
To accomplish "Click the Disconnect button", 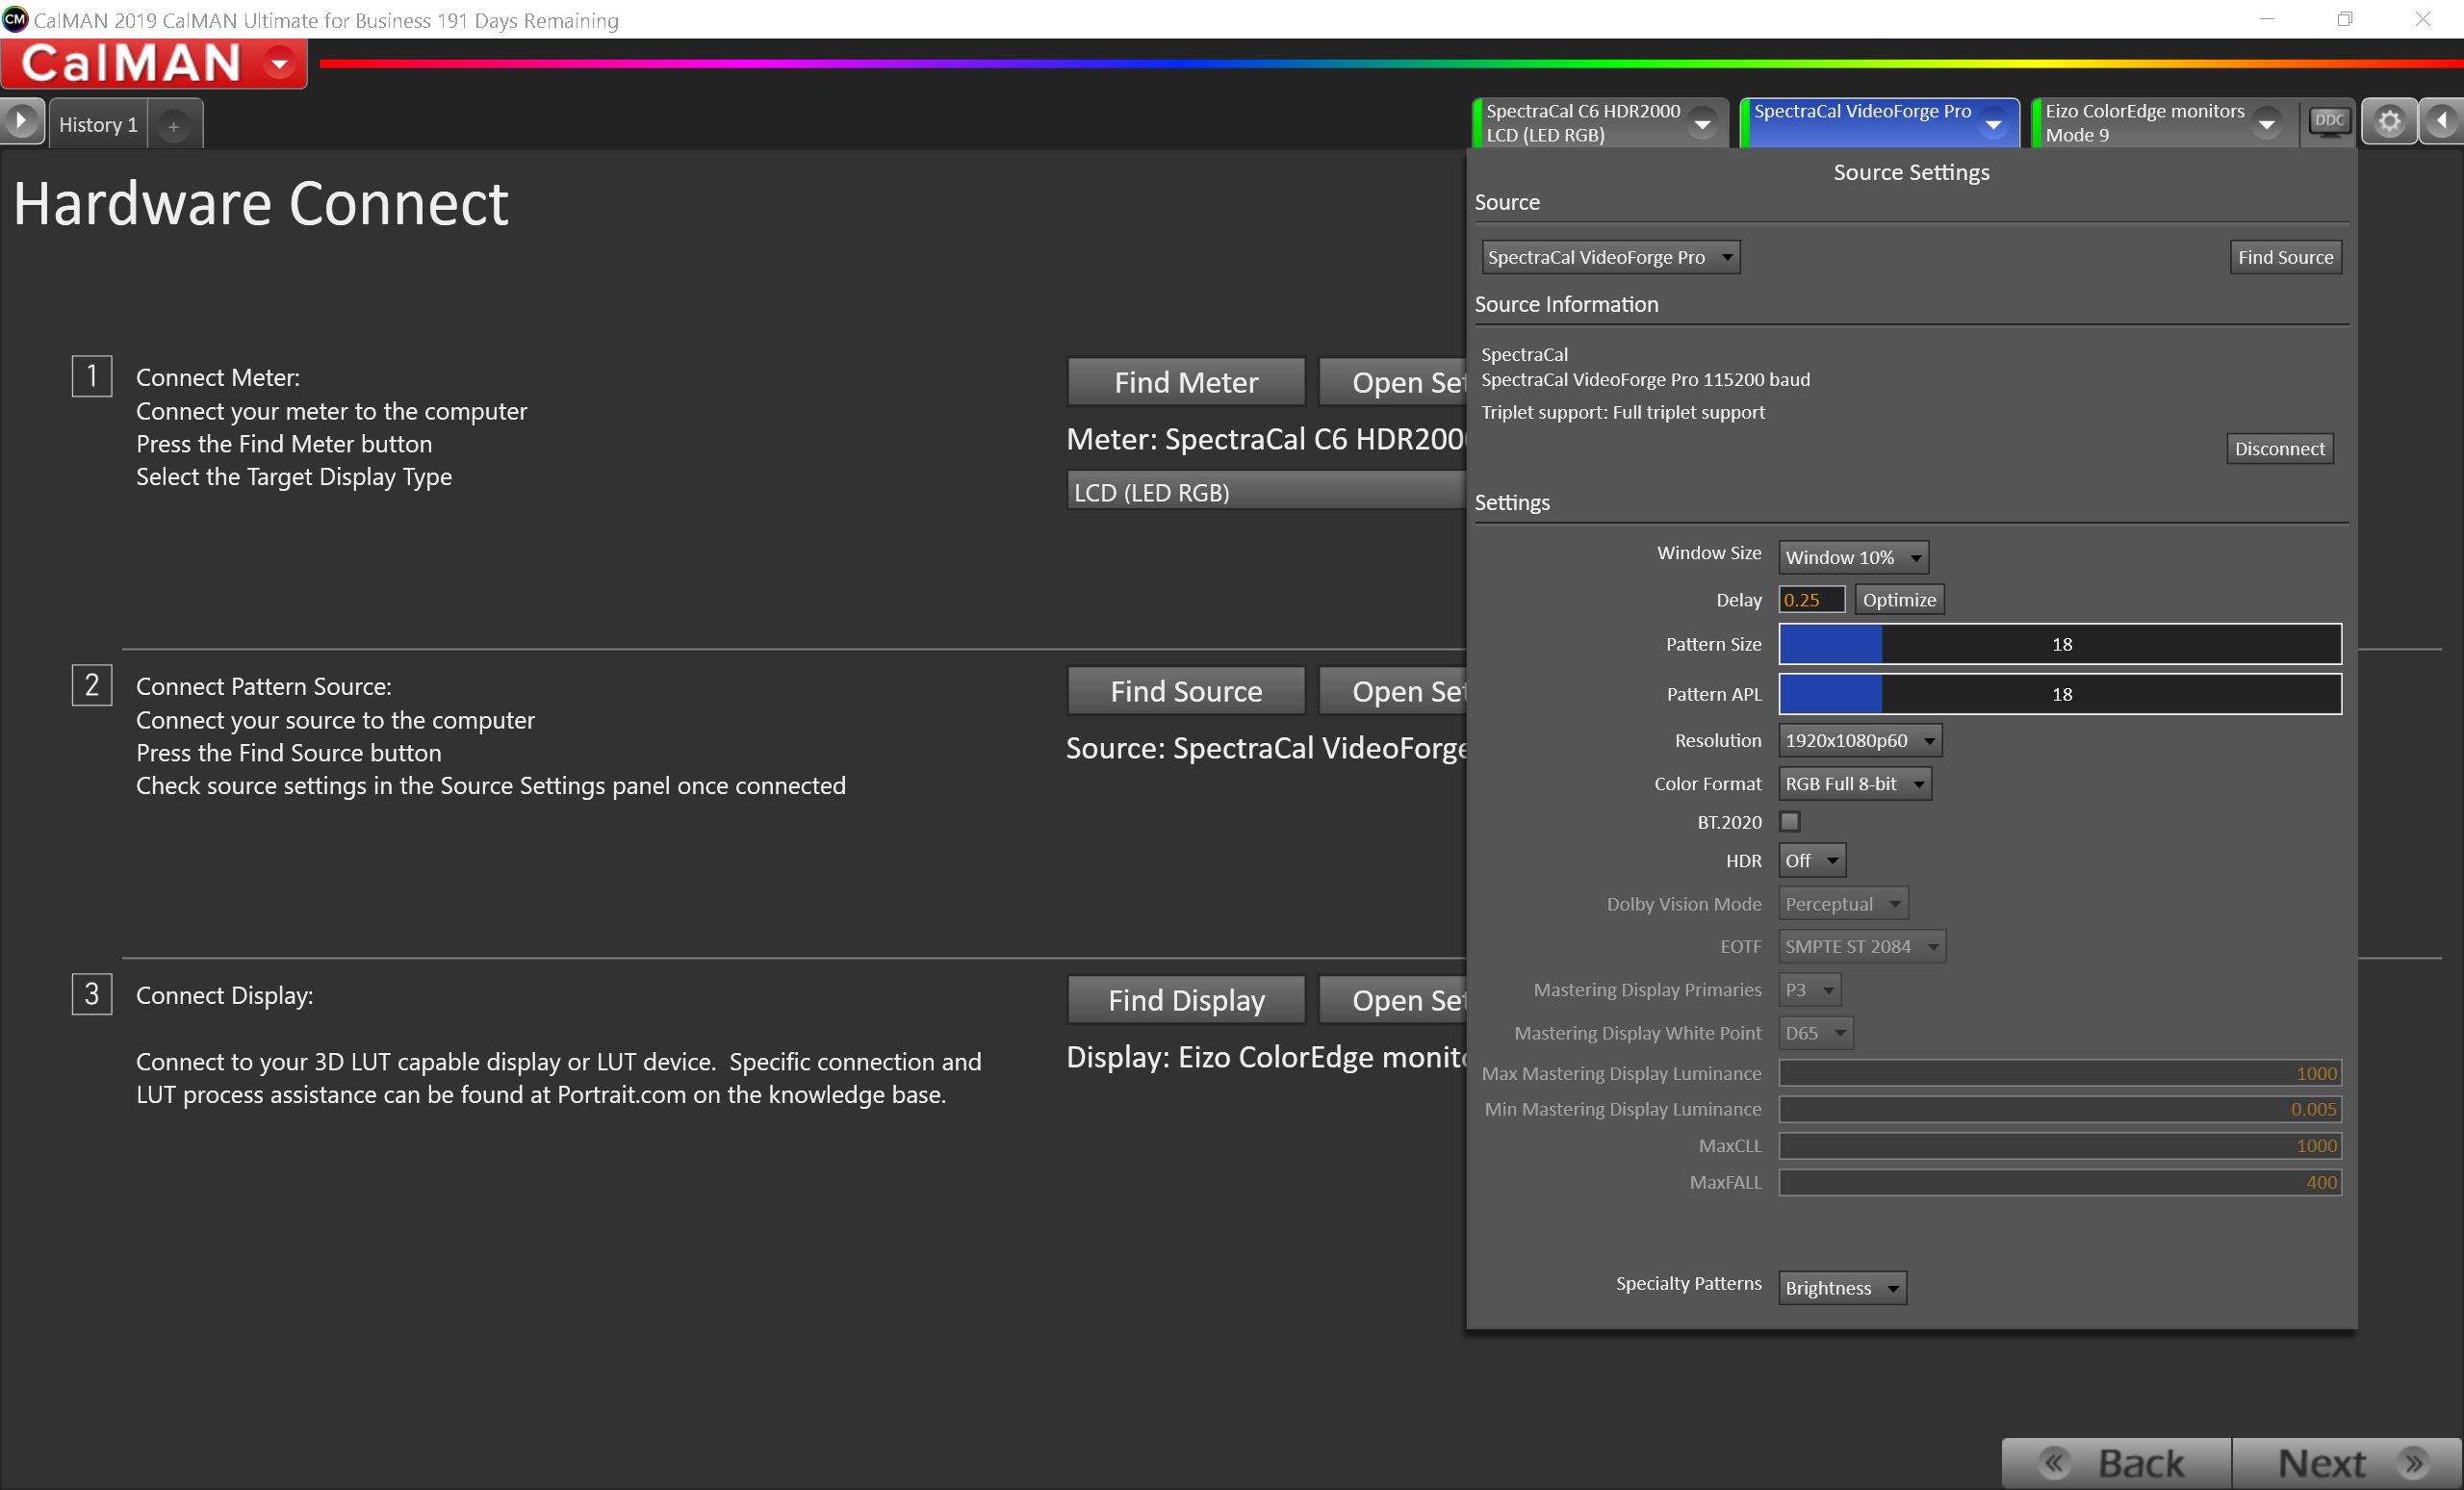I will click(2279, 449).
